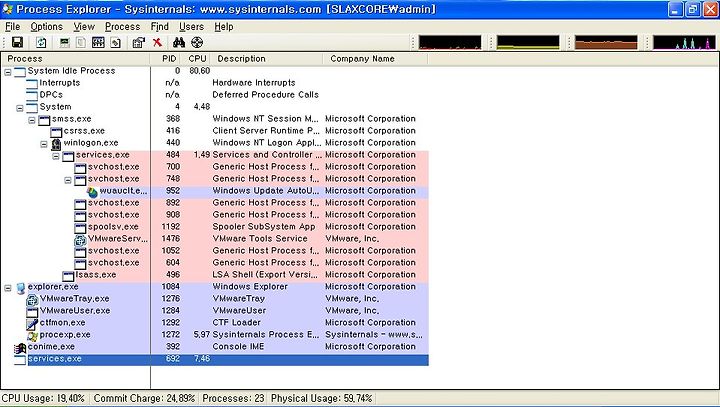Click the CPU usage history graph
Viewport: 720px width, 407px height.
pyautogui.click(x=450, y=42)
